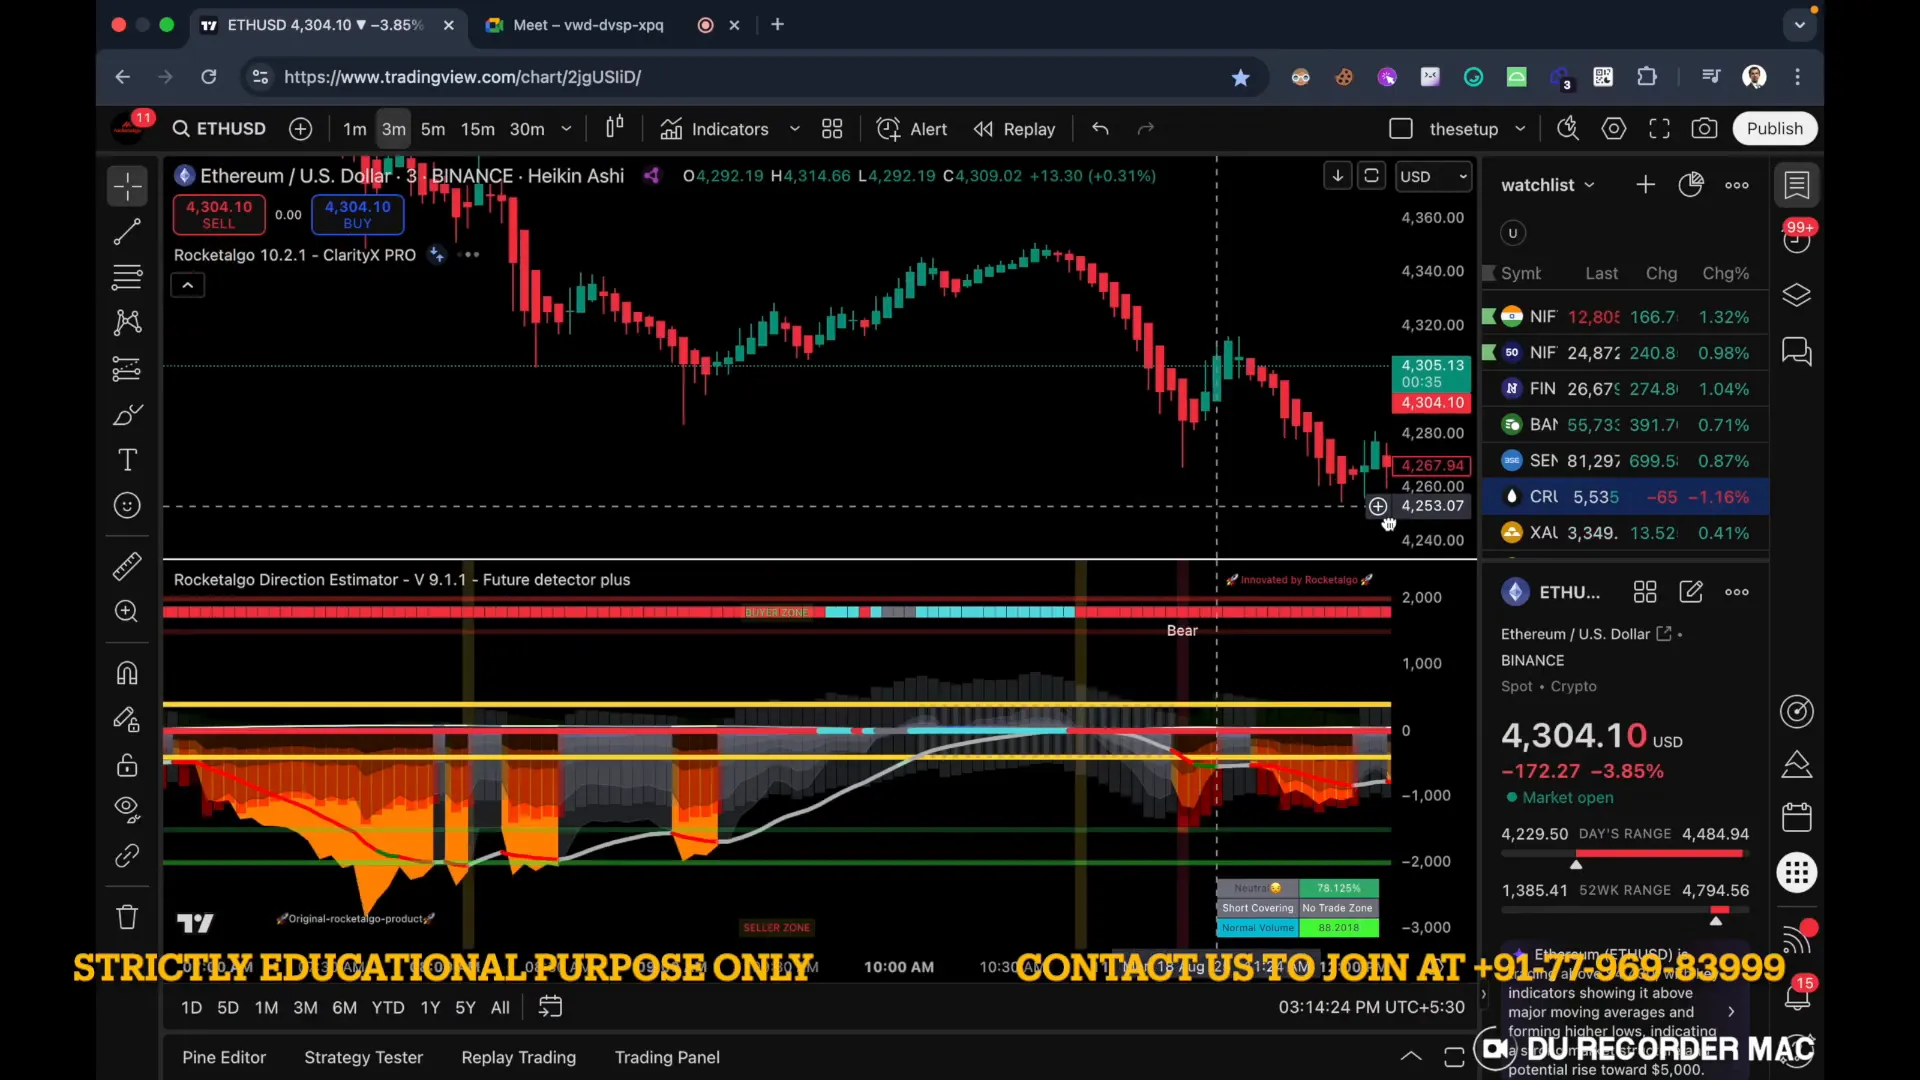The image size is (1920, 1080).
Task: Open the Indicators dialog
Action: (715, 129)
